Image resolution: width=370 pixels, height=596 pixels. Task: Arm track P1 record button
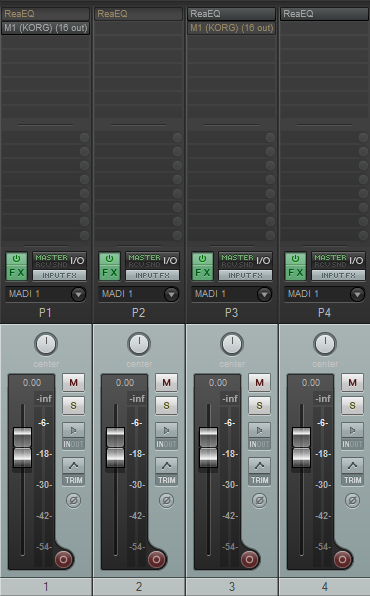click(x=63, y=559)
